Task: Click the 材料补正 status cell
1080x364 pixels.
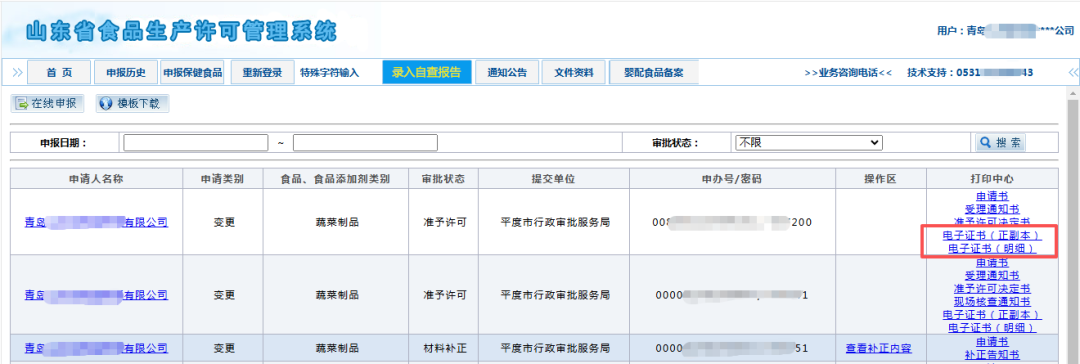Action: [x=443, y=348]
